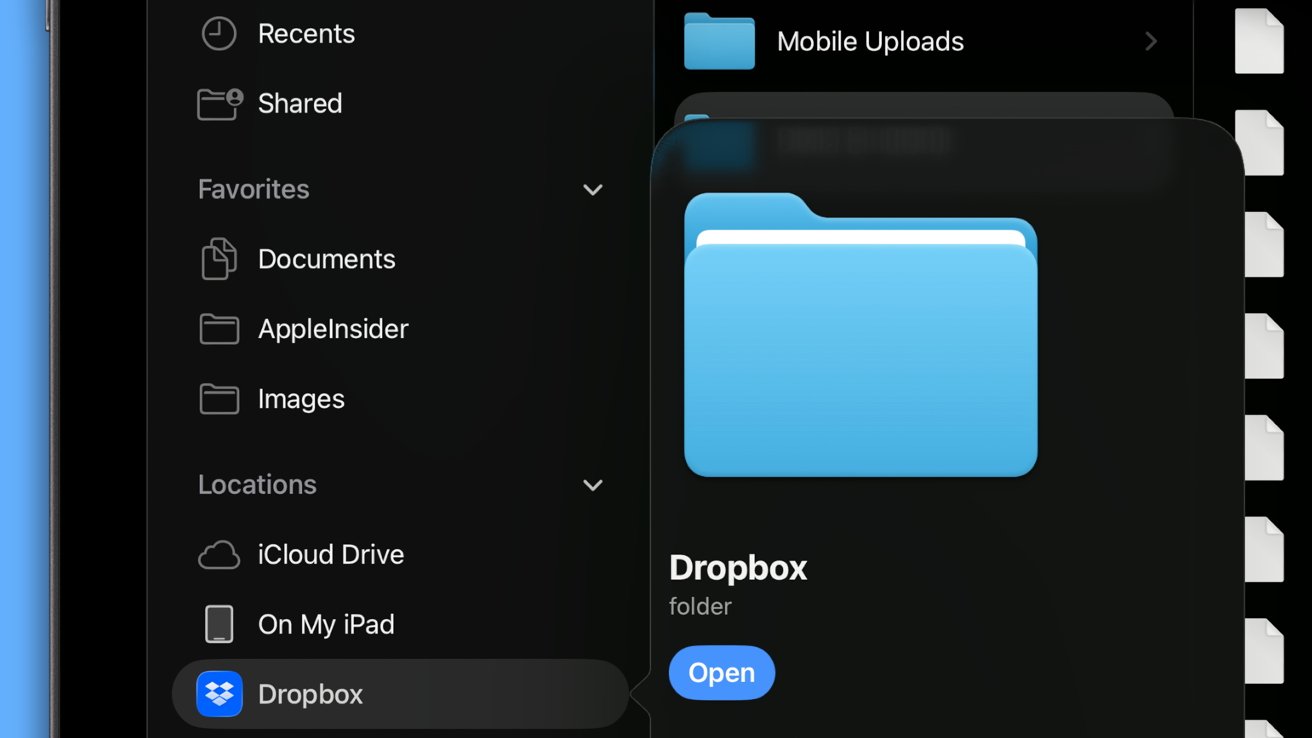Select the Favorites section header
The width and height of the screenshot is (1312, 738).
(x=253, y=190)
